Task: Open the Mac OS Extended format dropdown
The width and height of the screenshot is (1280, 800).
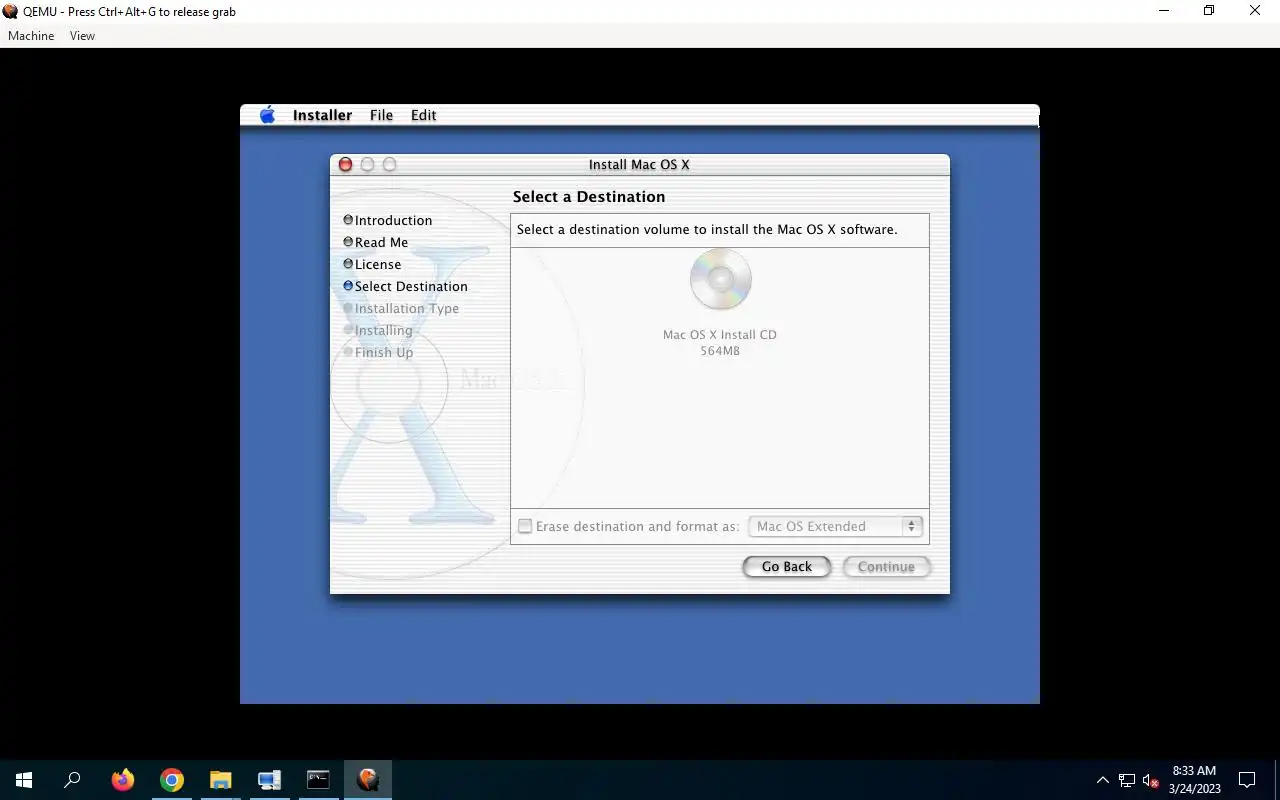Action: click(x=835, y=526)
